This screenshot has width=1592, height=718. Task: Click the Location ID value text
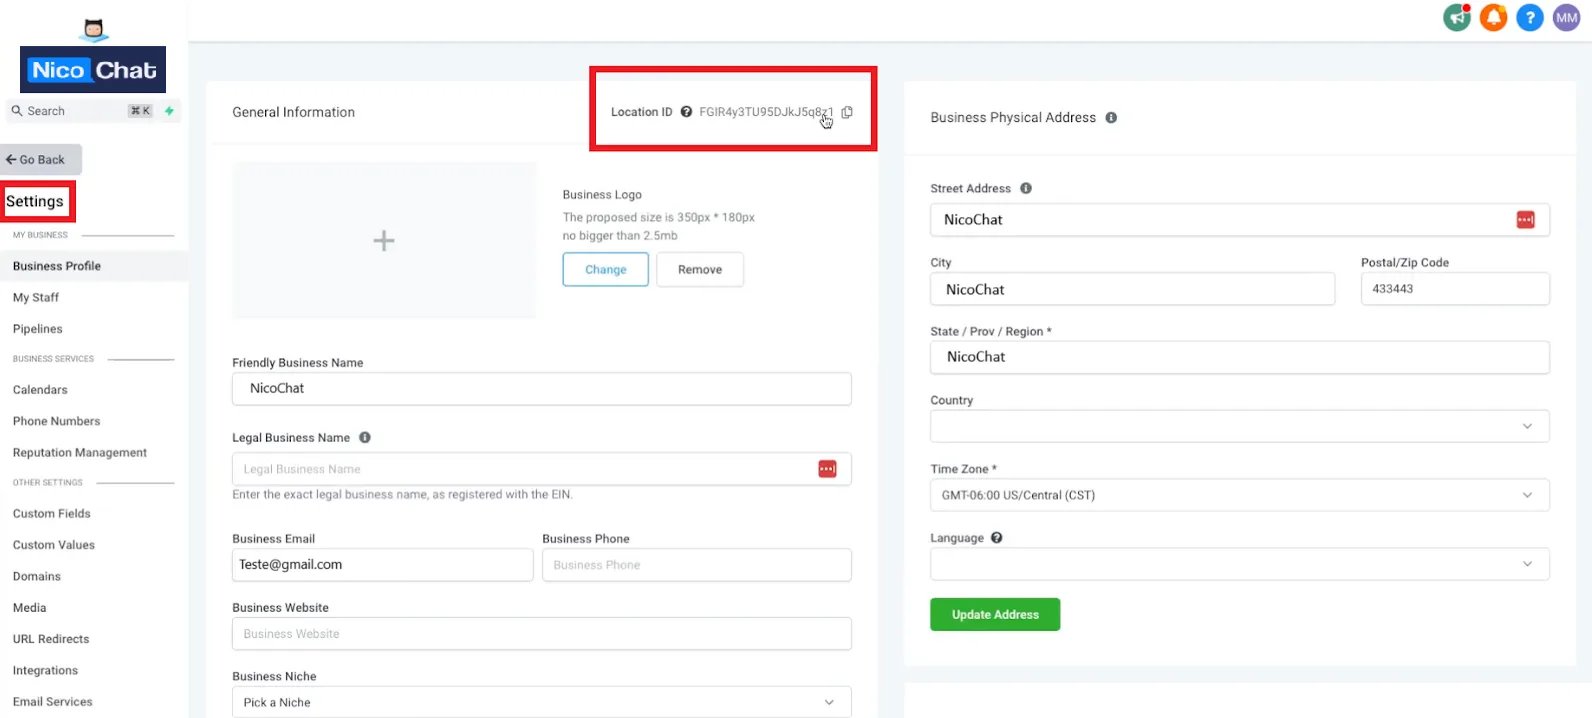pyautogui.click(x=766, y=112)
